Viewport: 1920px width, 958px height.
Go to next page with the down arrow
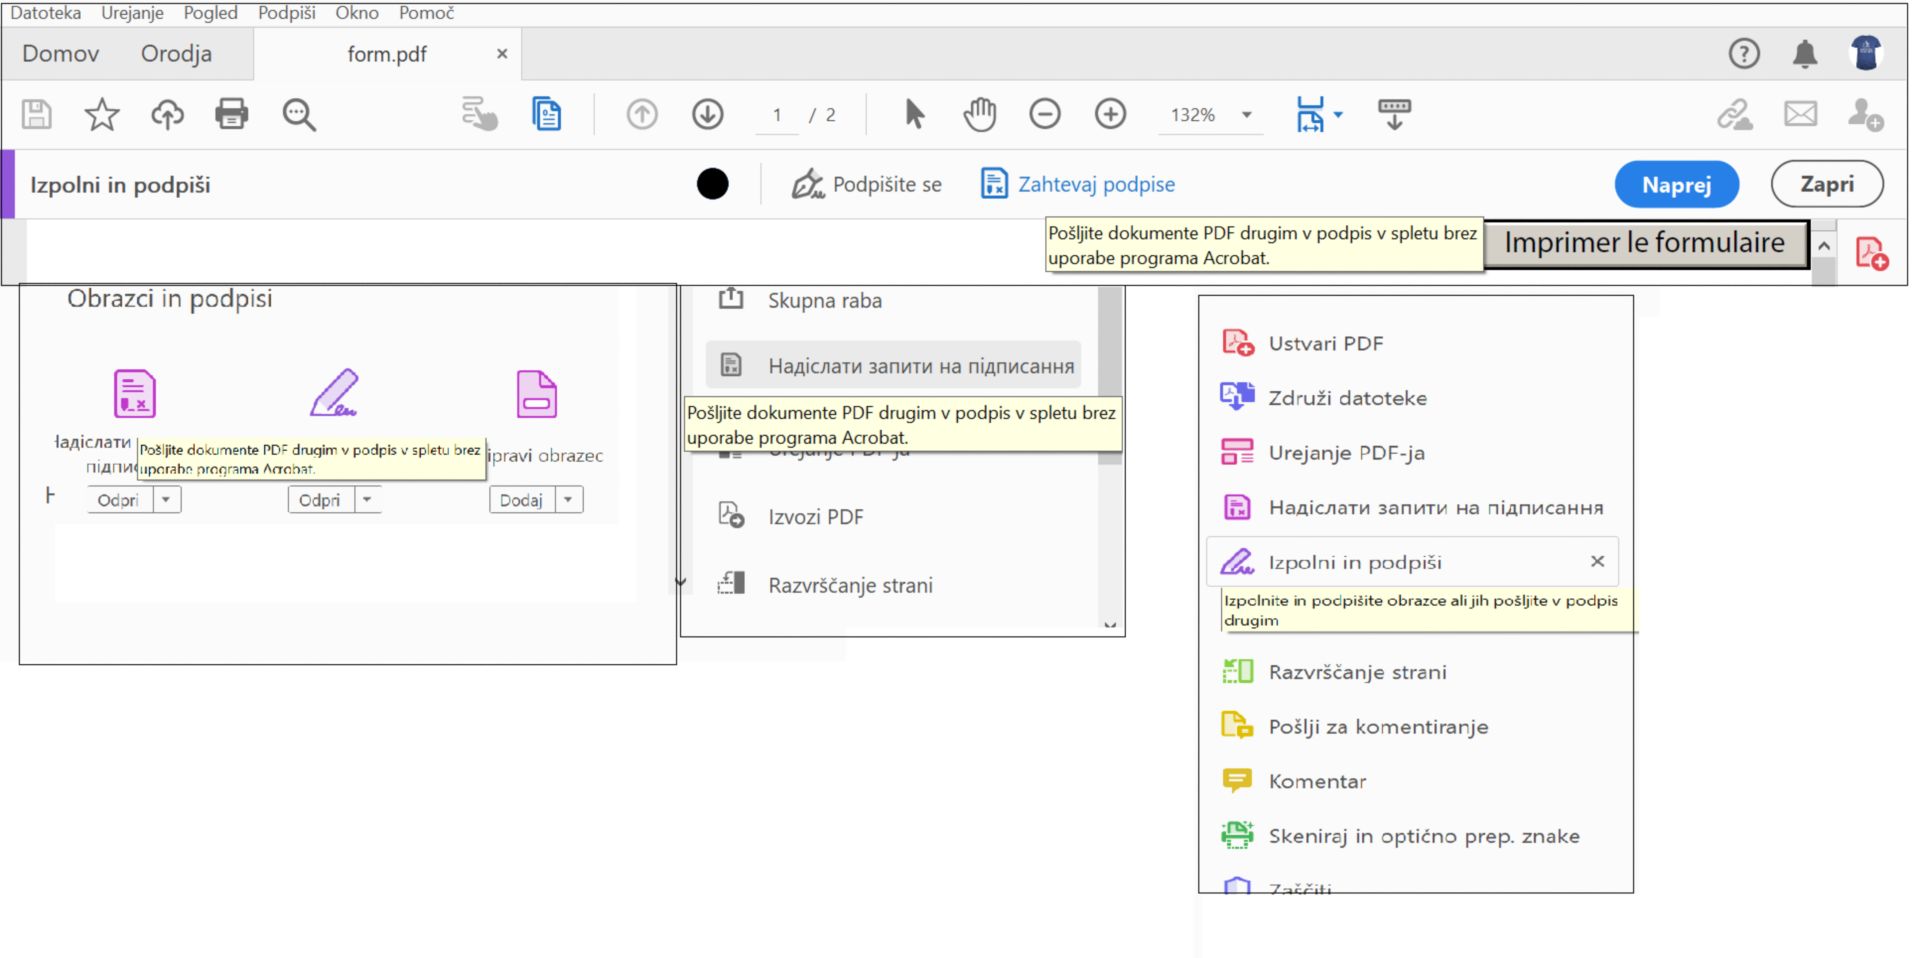click(708, 114)
